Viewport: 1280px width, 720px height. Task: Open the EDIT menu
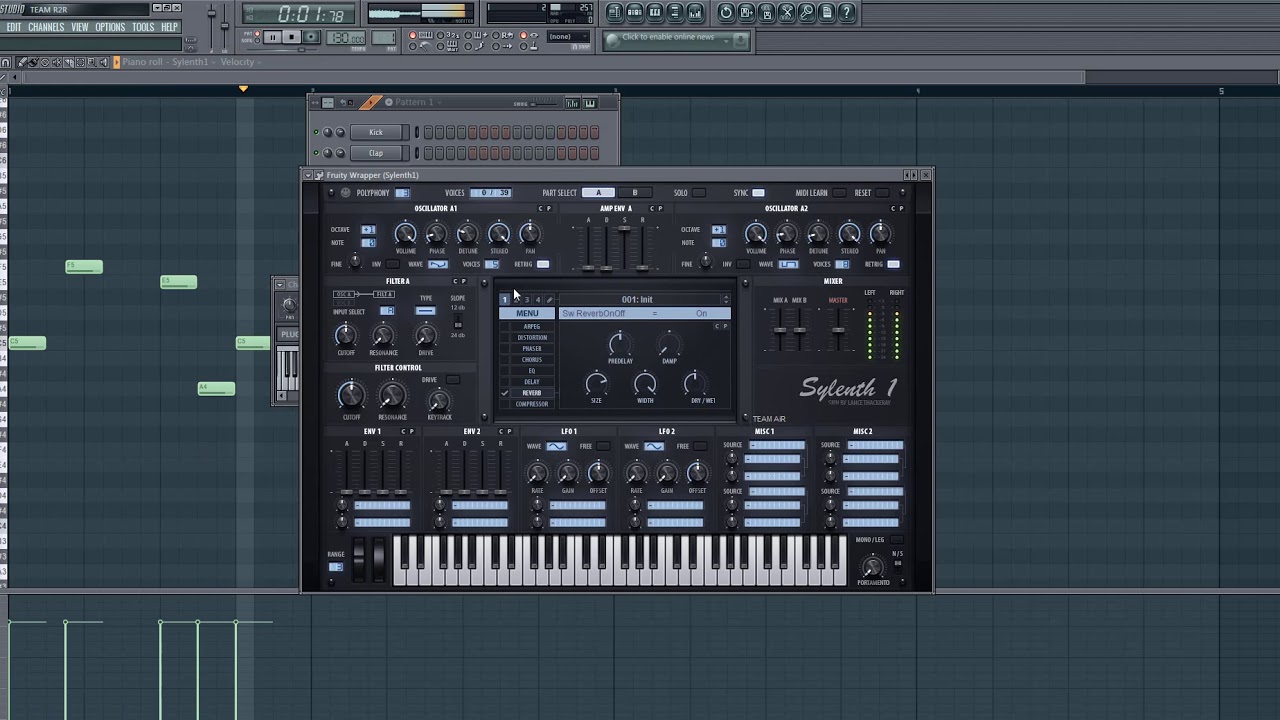(14, 27)
